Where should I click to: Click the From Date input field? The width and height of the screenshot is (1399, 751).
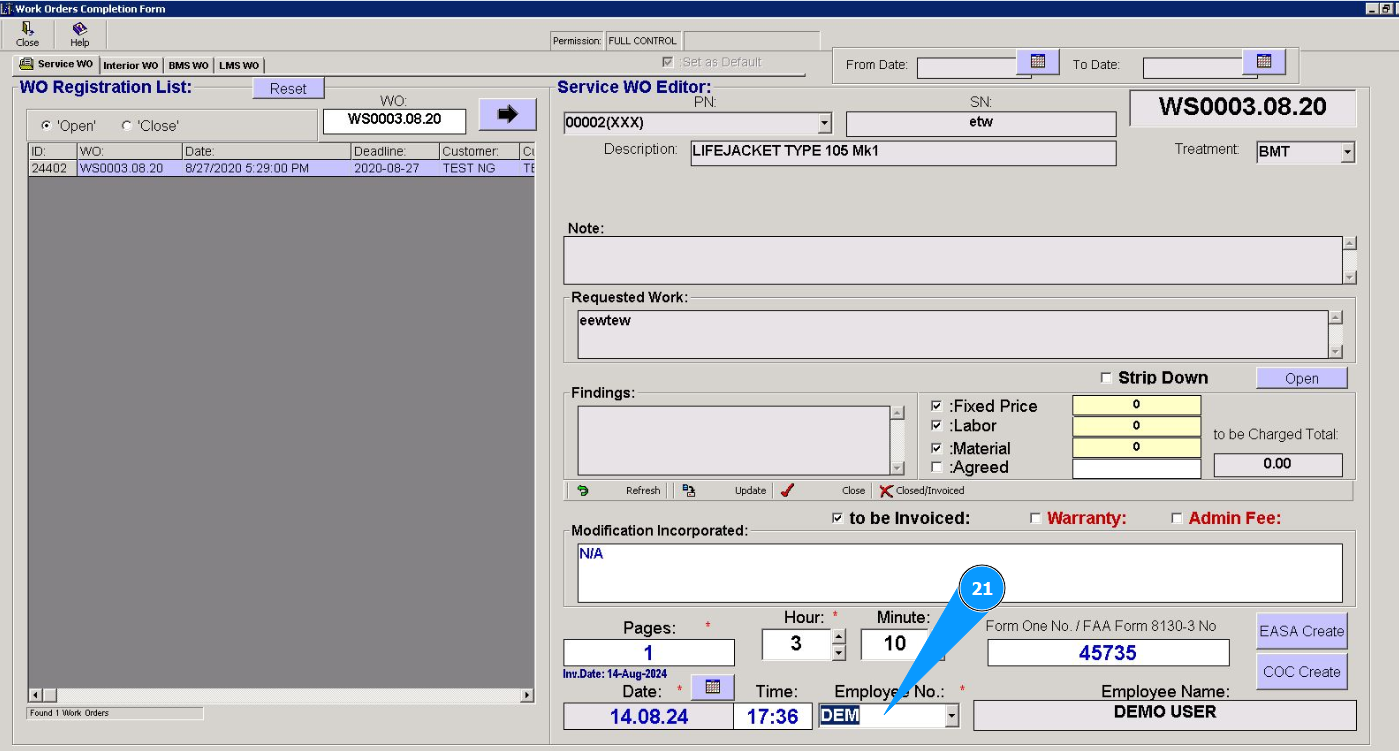pos(967,68)
